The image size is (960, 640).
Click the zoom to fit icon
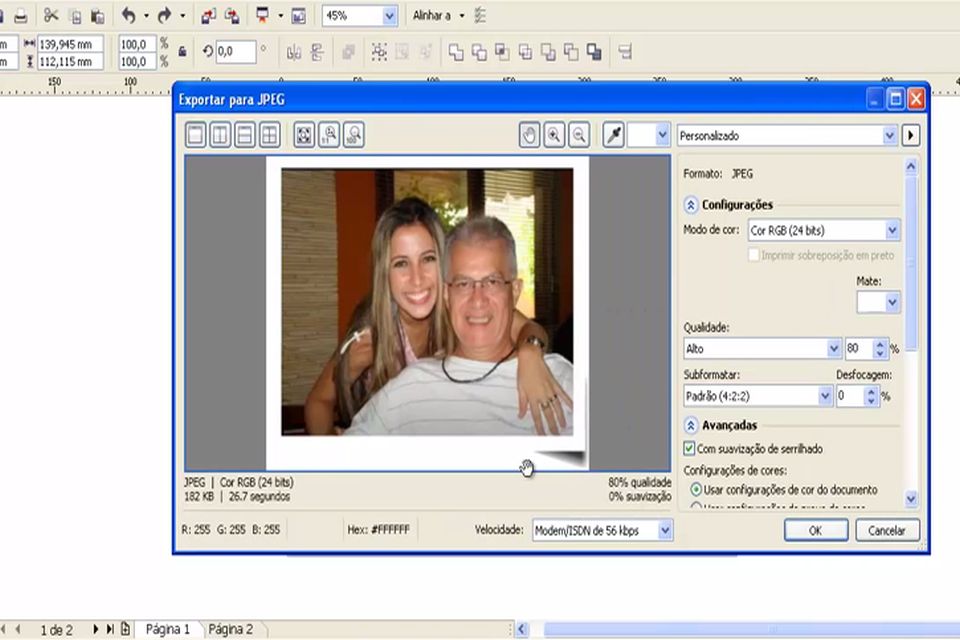point(304,135)
